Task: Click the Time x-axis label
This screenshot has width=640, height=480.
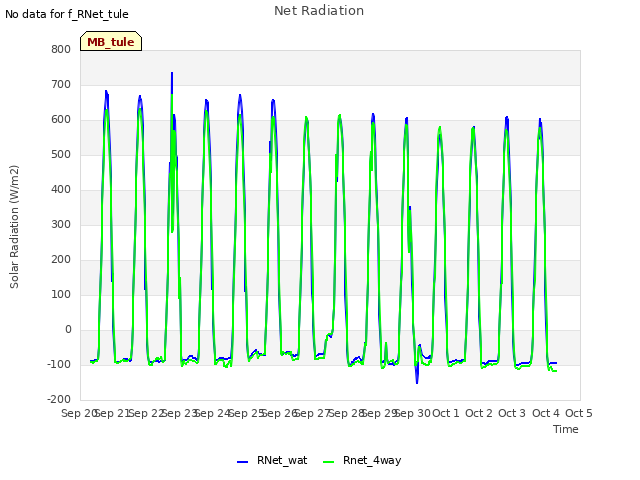Action: click(566, 429)
